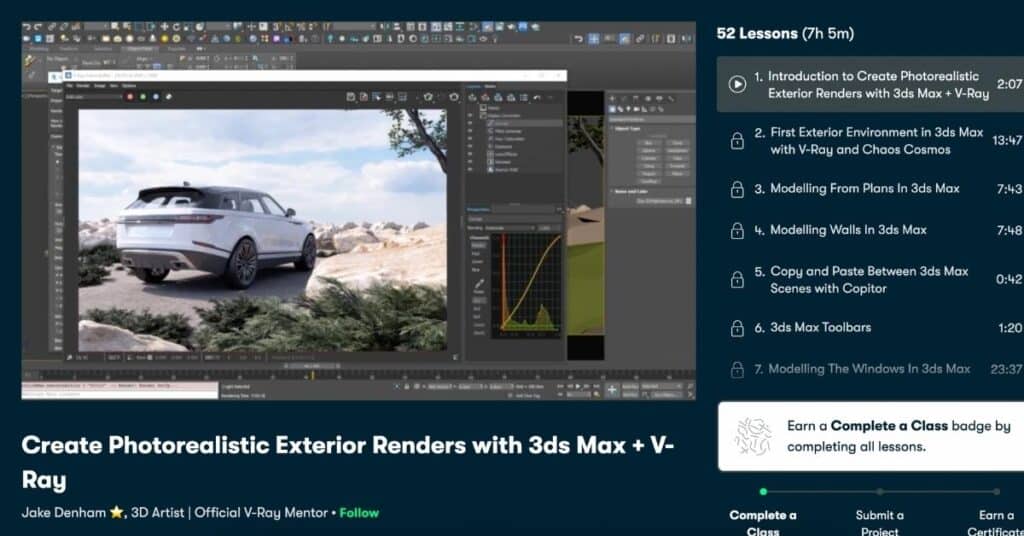Follow Jake Denham with the green Follow link
The width and height of the screenshot is (1024, 536).
(x=359, y=512)
